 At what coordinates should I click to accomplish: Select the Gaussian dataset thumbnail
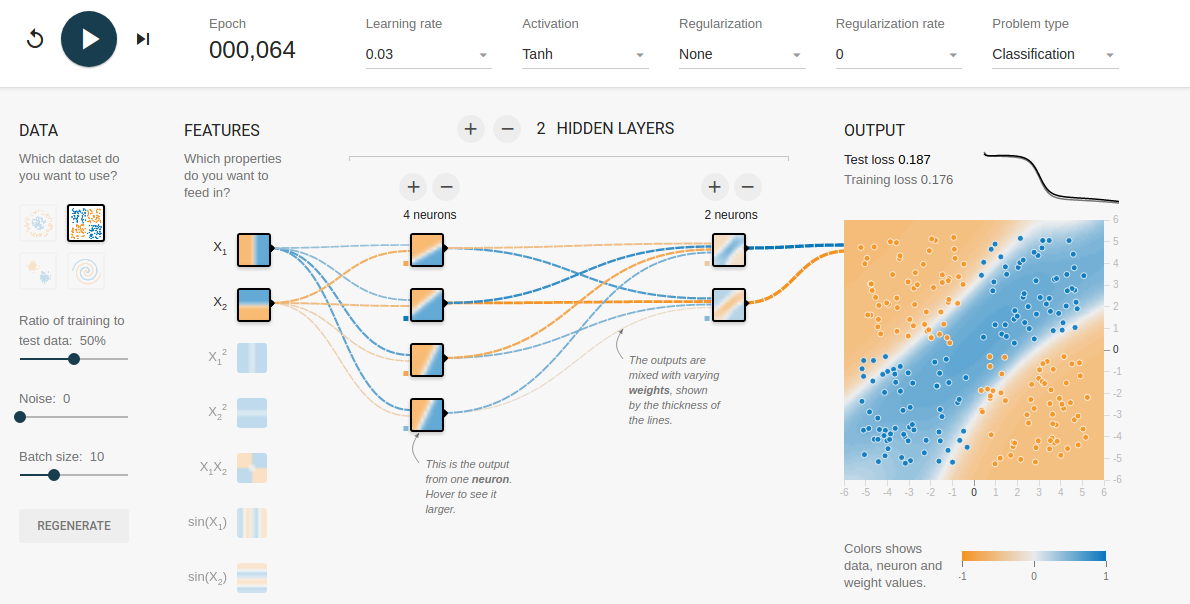pos(38,271)
